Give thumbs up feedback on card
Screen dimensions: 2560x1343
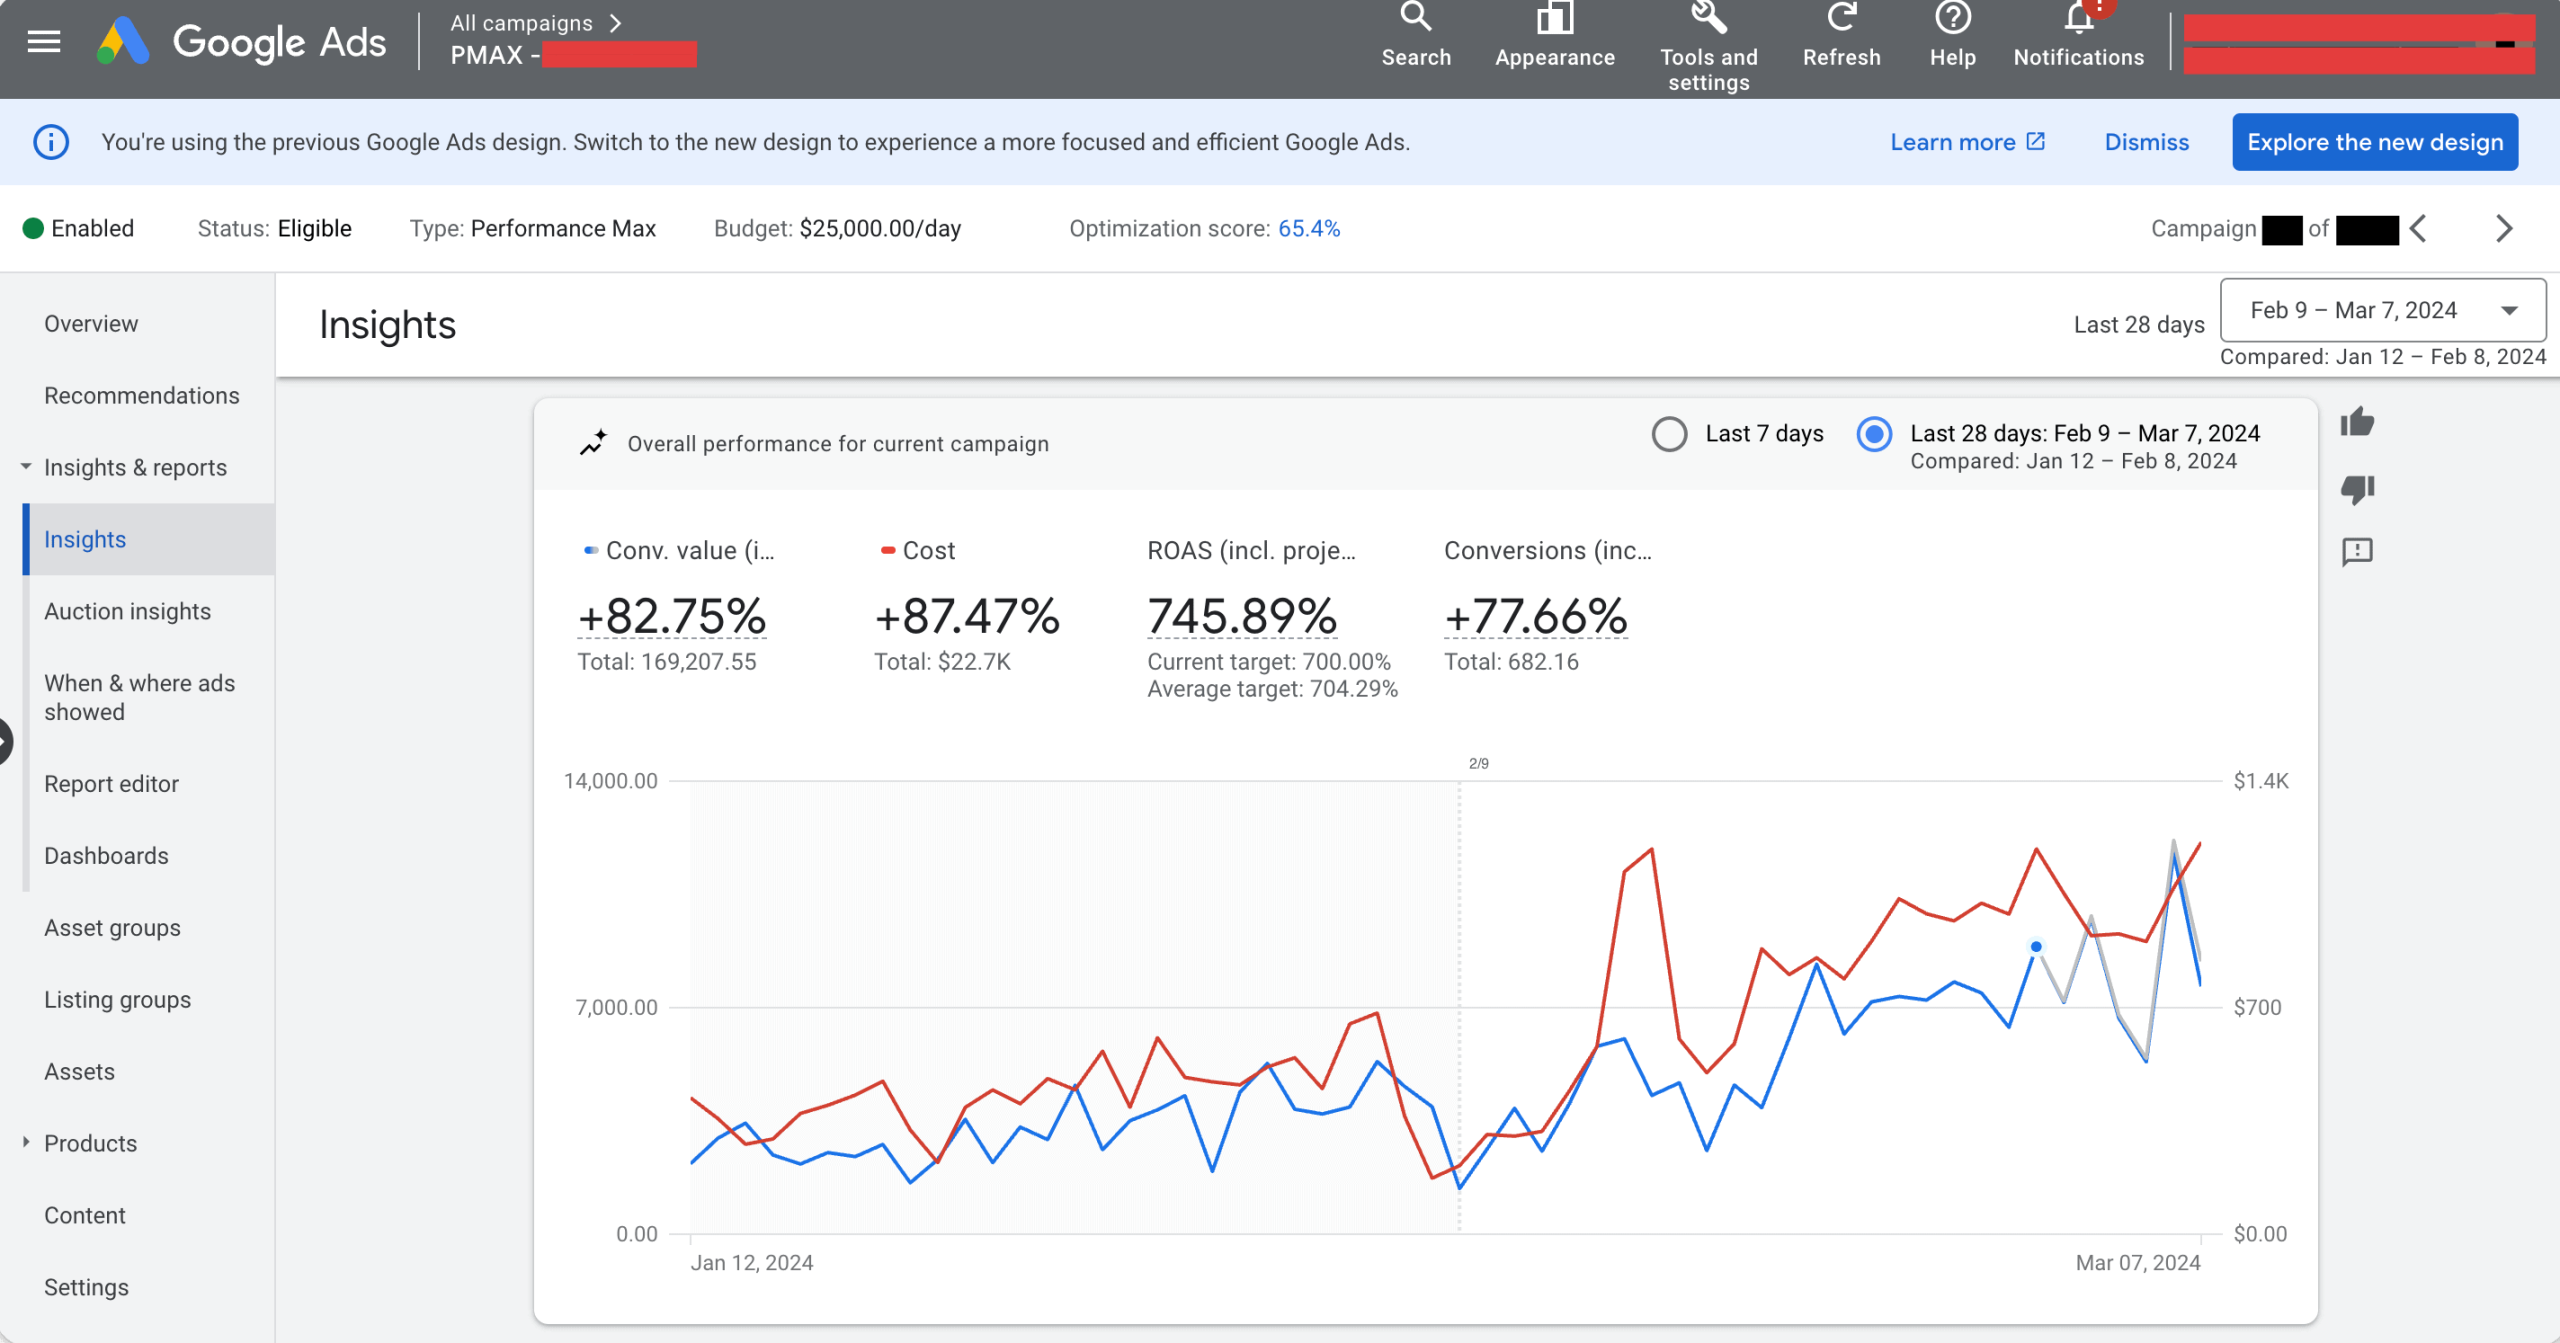[x=2357, y=422]
